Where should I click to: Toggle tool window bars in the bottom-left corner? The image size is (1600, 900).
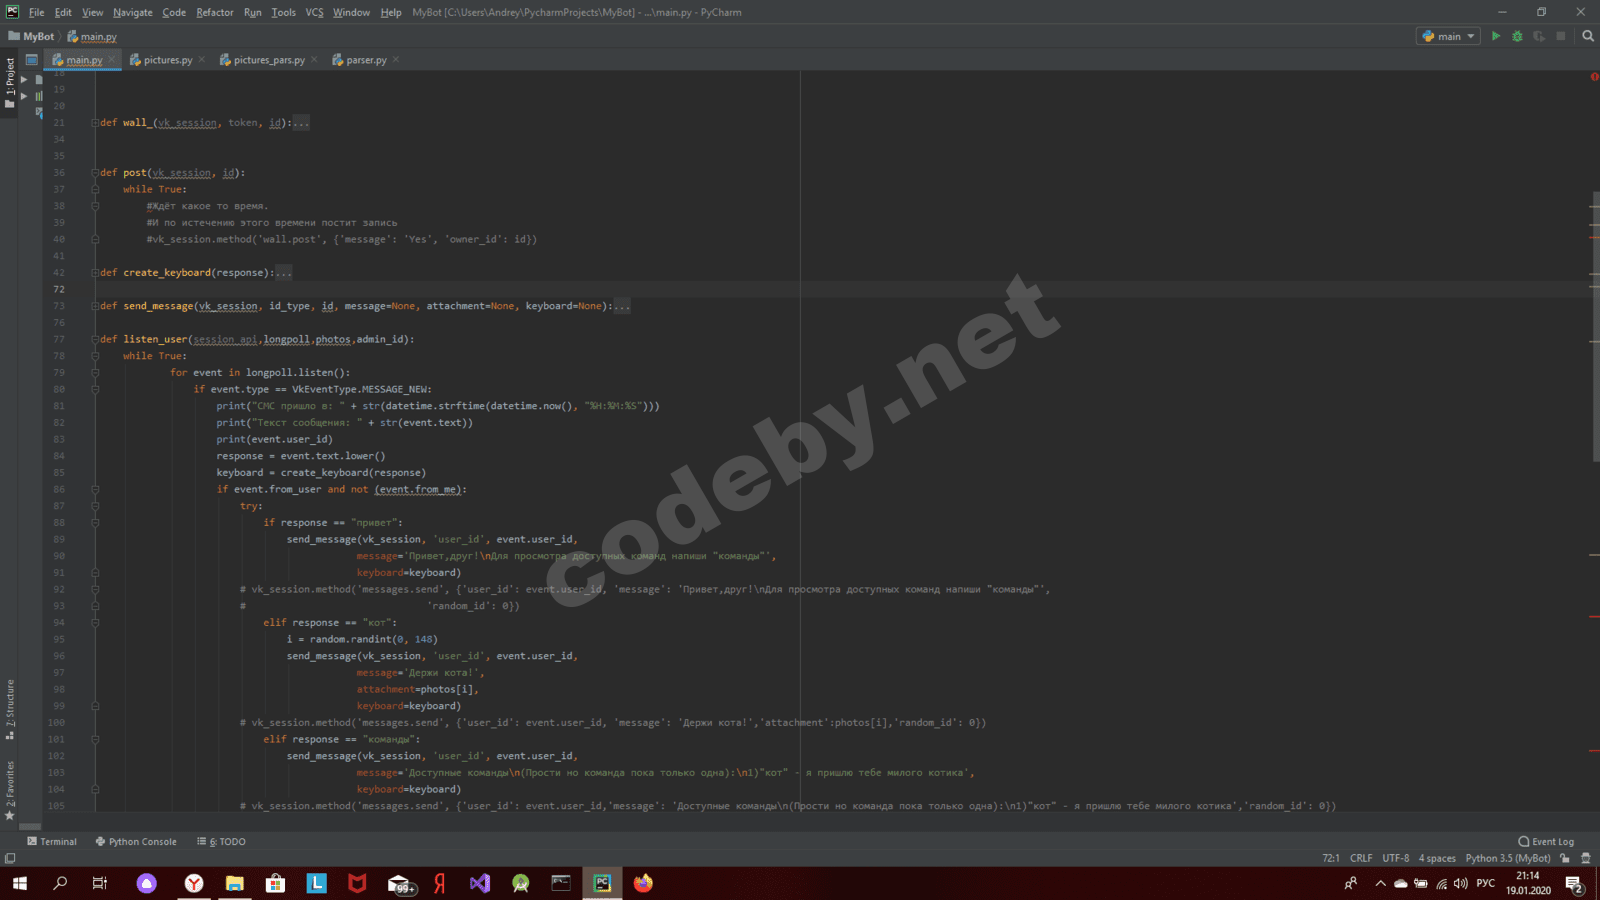[10, 858]
